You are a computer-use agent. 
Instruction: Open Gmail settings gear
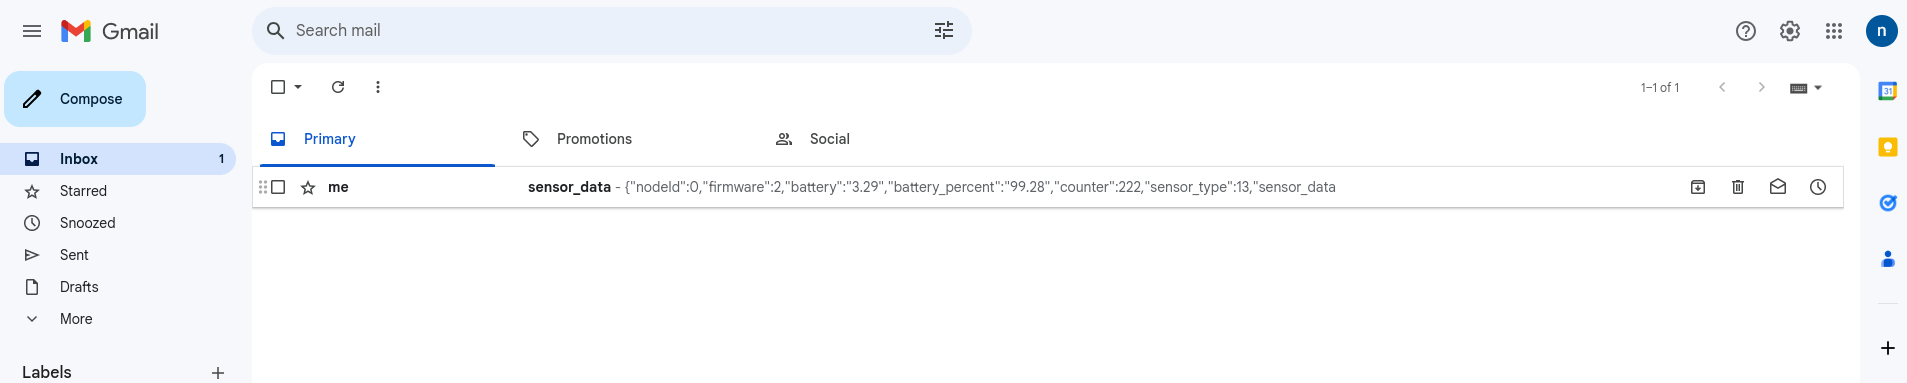1790,31
